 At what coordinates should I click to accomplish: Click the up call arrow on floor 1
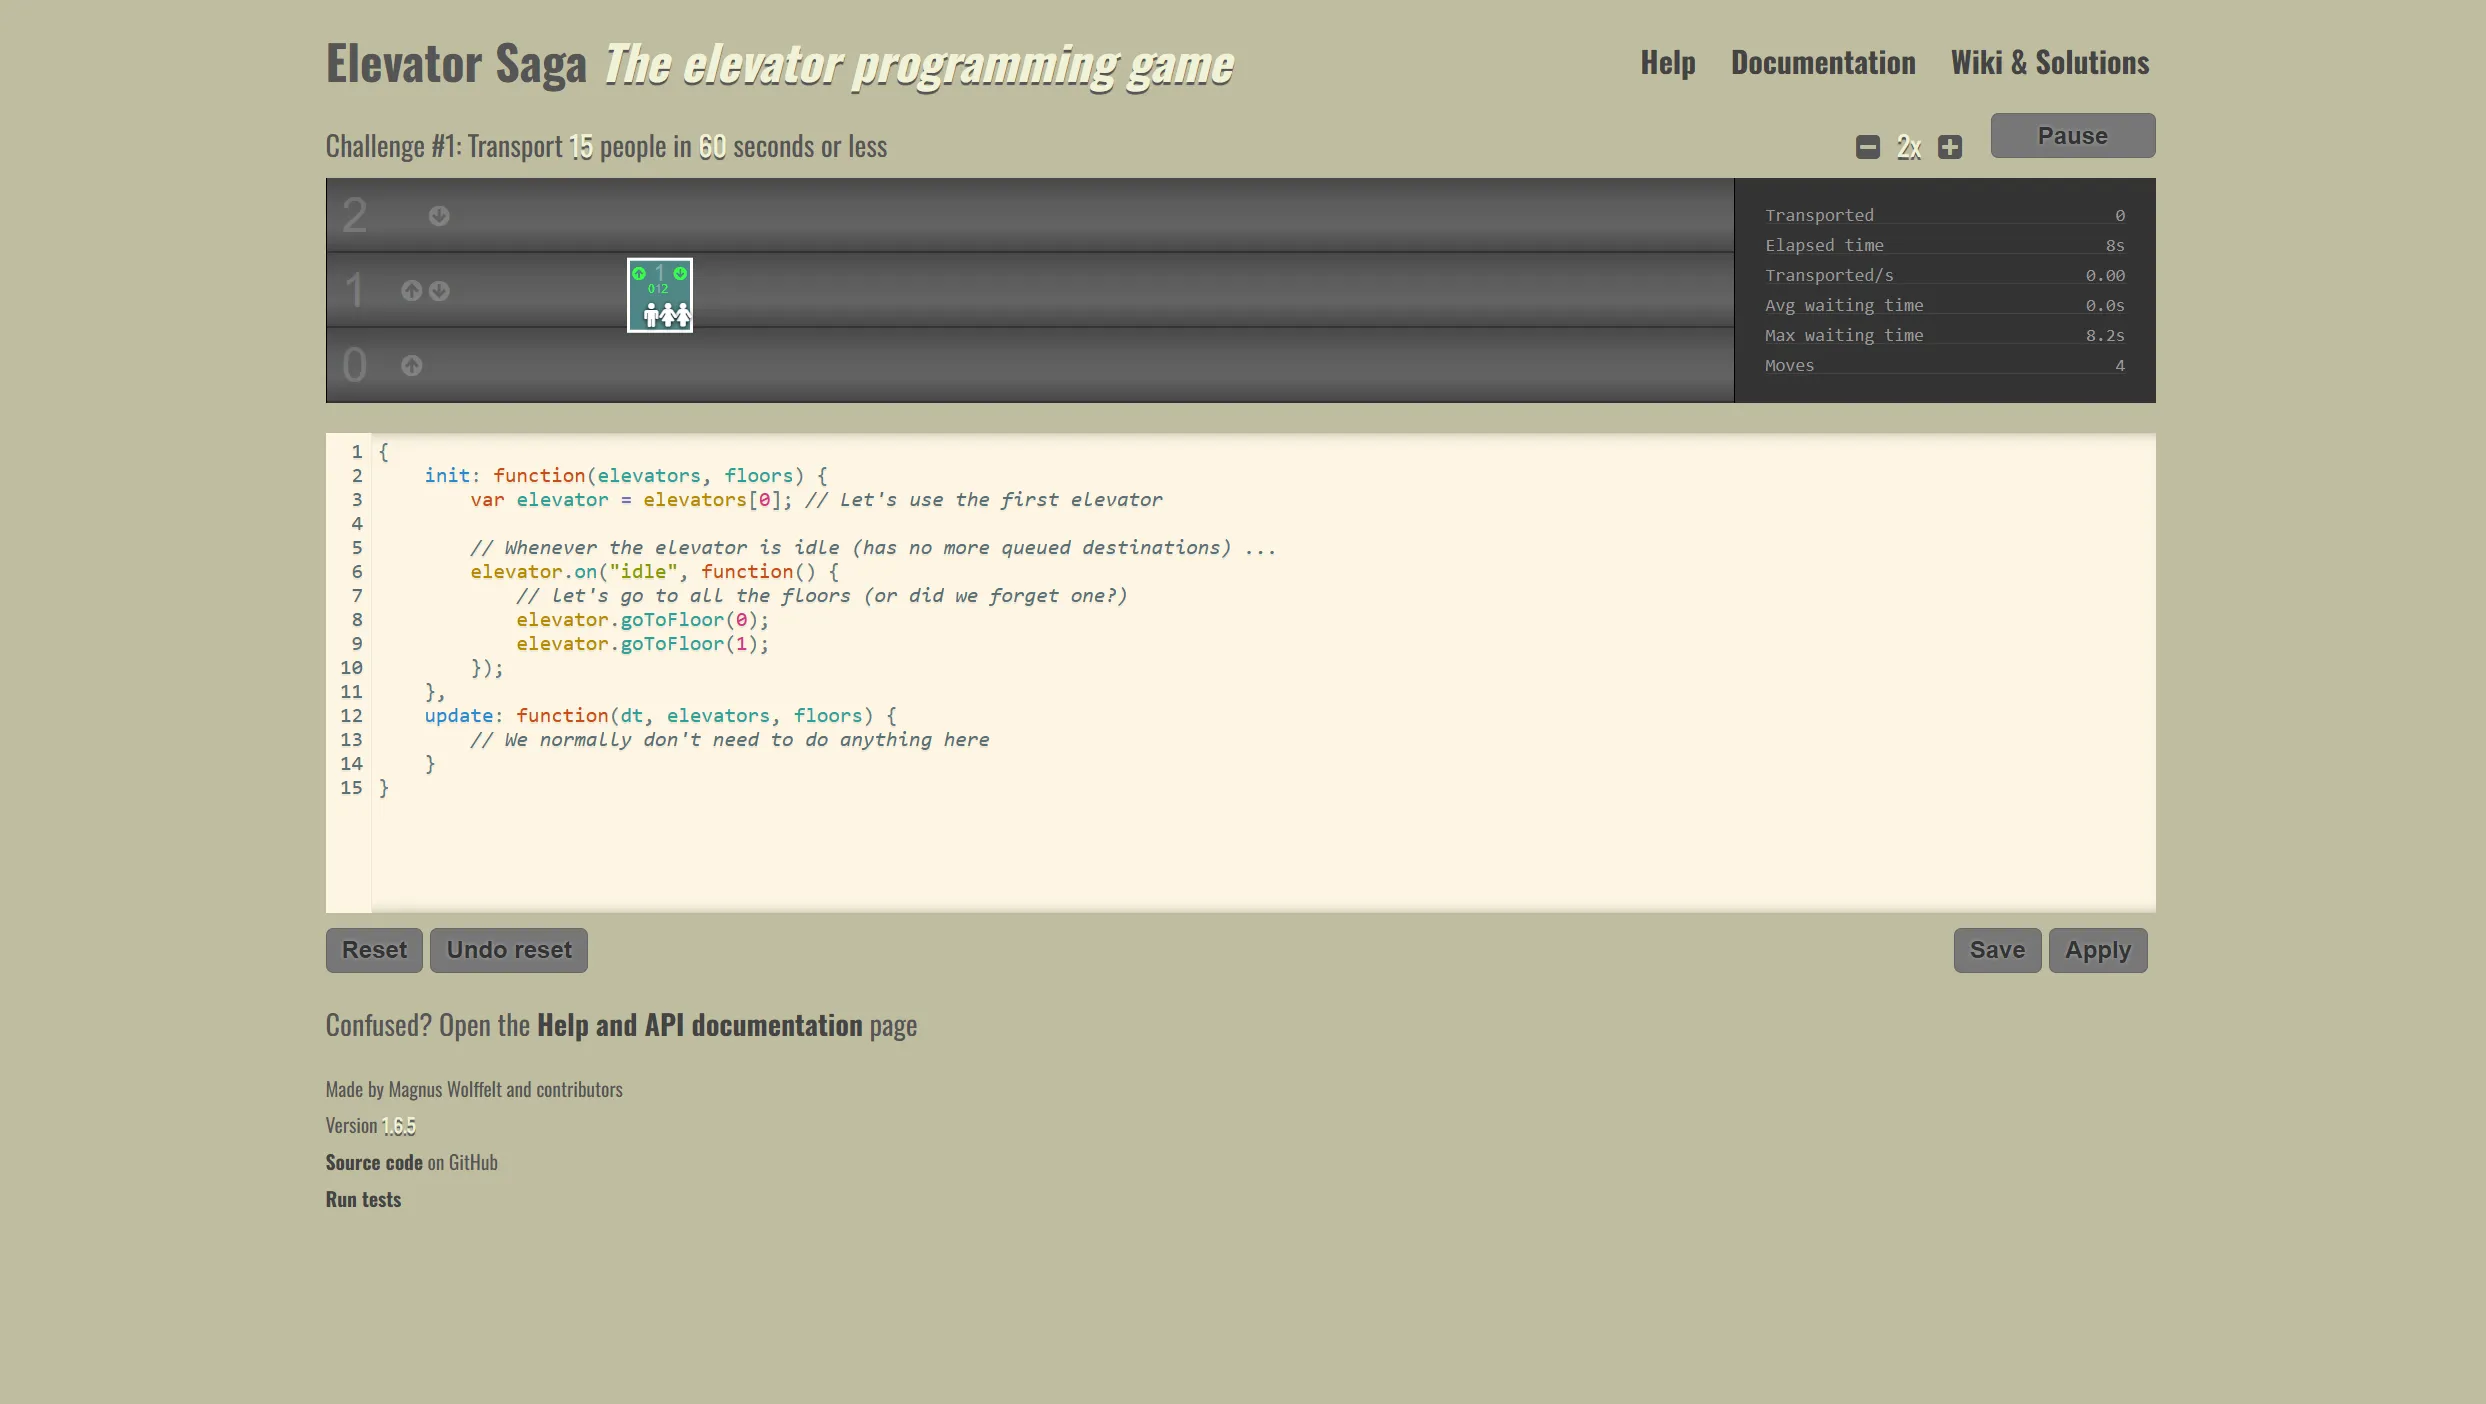click(411, 291)
